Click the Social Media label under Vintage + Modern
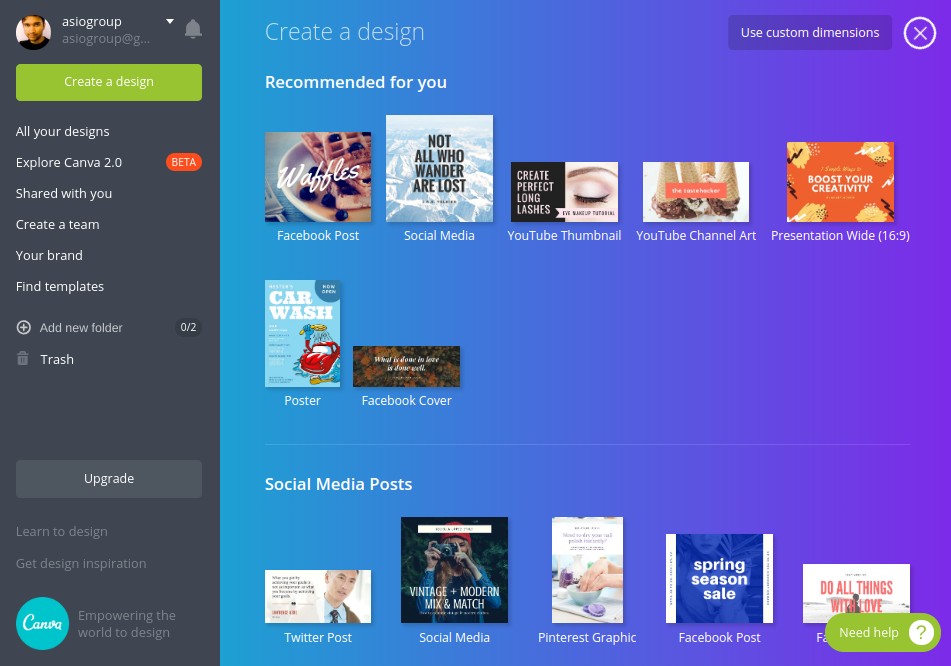Screen dimensions: 951x666 [454, 637]
